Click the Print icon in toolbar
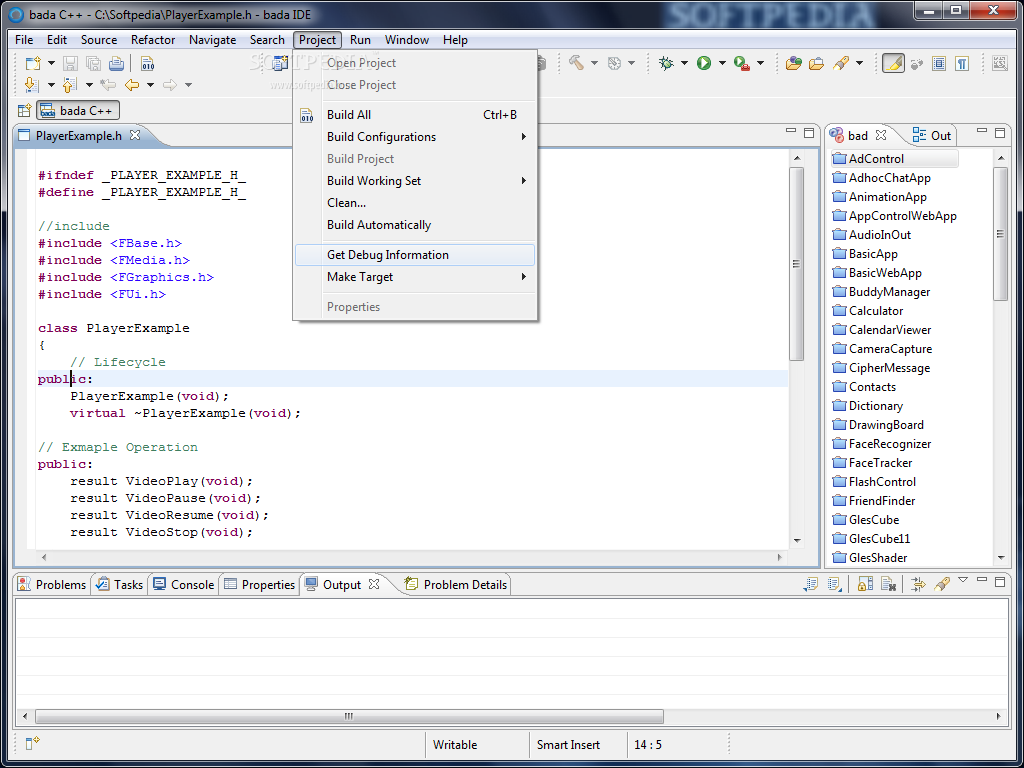The width and height of the screenshot is (1024, 768). point(116,63)
